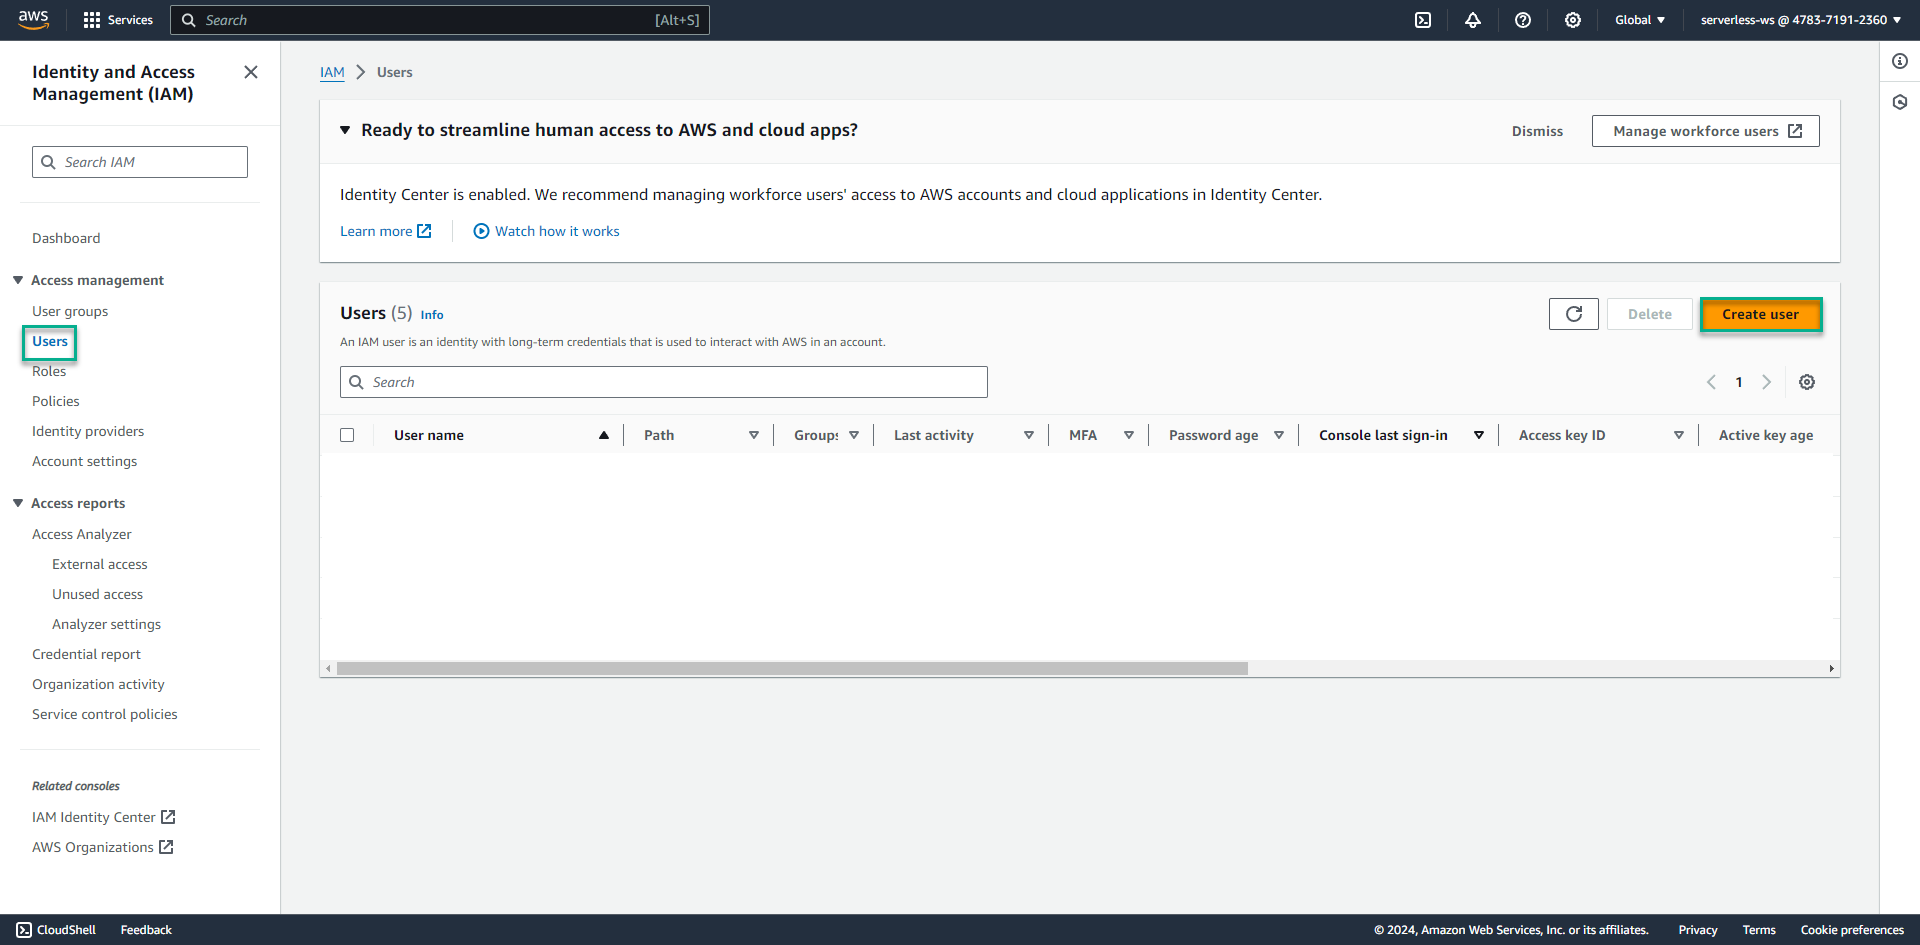Image resolution: width=1920 pixels, height=945 pixels.
Task: Open Unused access in sidebar
Action: [x=98, y=594]
